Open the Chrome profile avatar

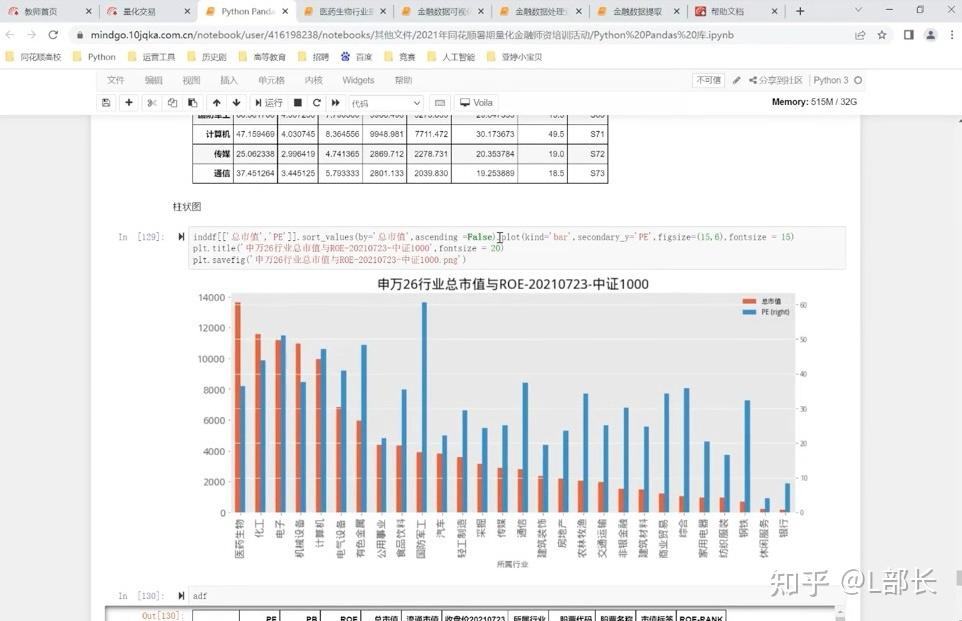tap(931, 35)
